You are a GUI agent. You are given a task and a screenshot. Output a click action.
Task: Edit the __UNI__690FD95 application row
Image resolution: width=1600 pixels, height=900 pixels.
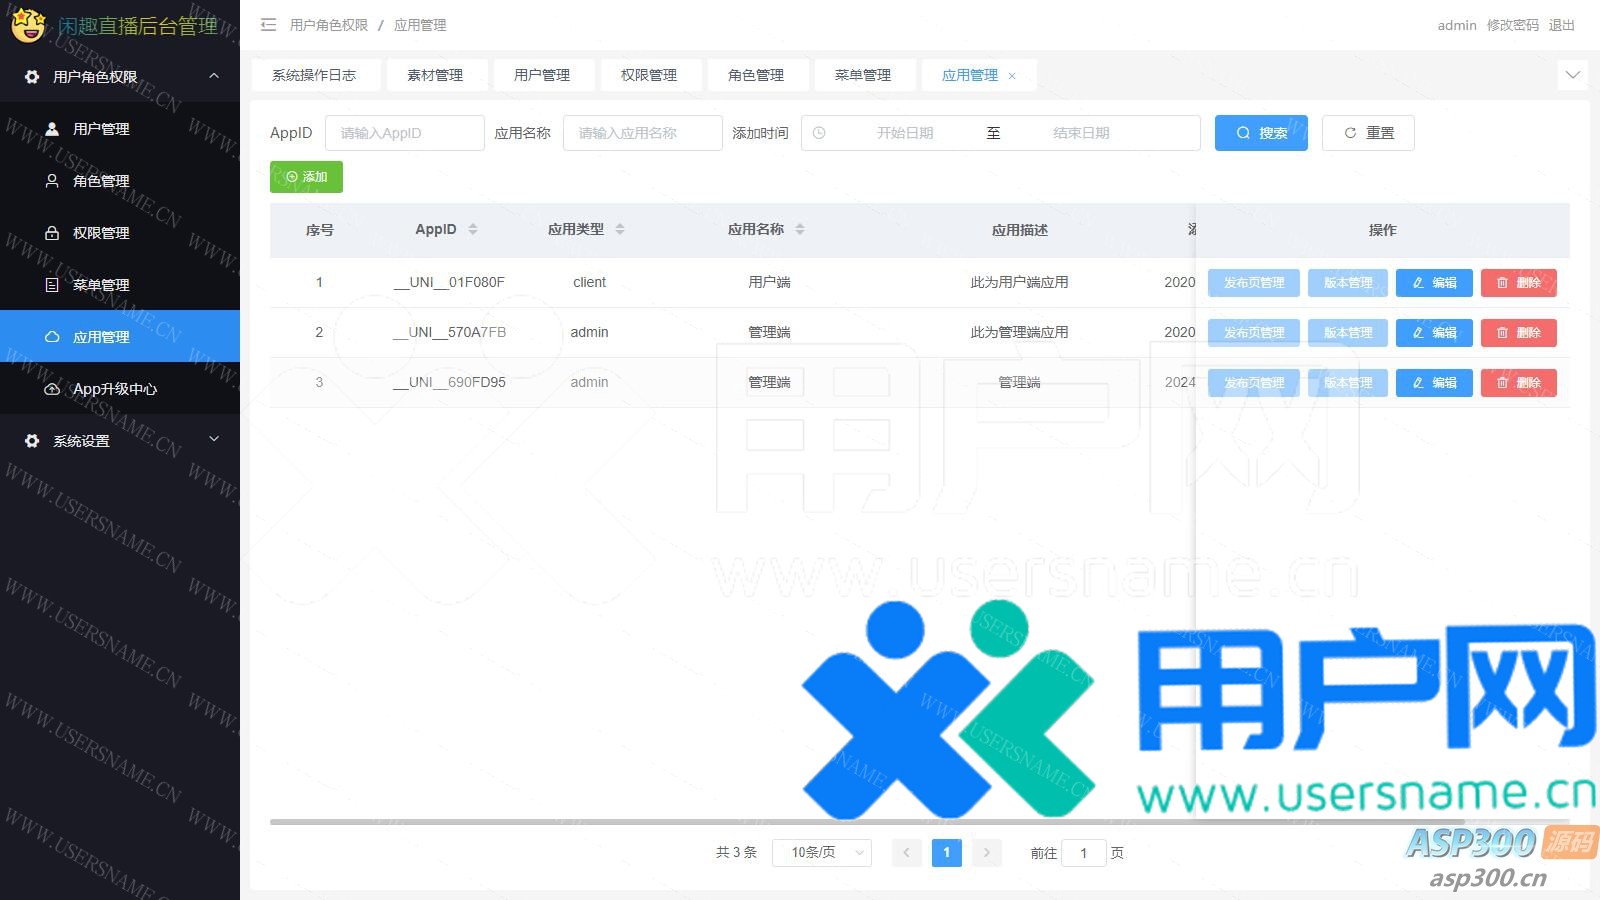point(1434,383)
